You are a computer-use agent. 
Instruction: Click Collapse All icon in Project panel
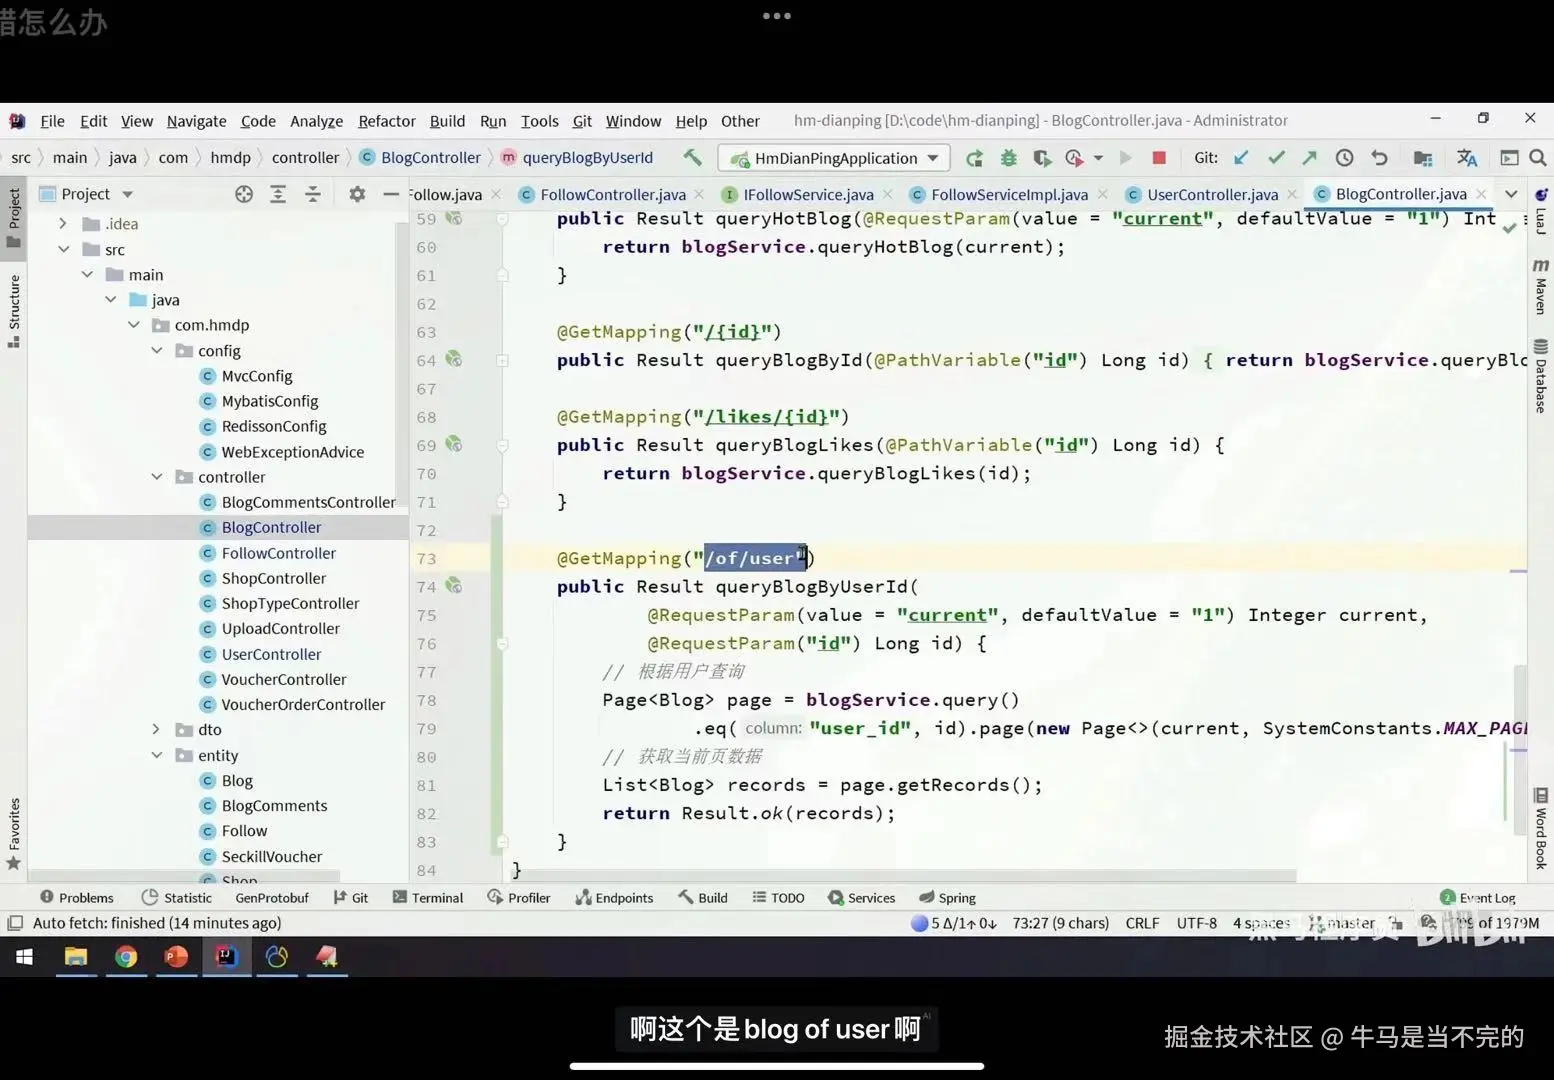[x=312, y=194]
